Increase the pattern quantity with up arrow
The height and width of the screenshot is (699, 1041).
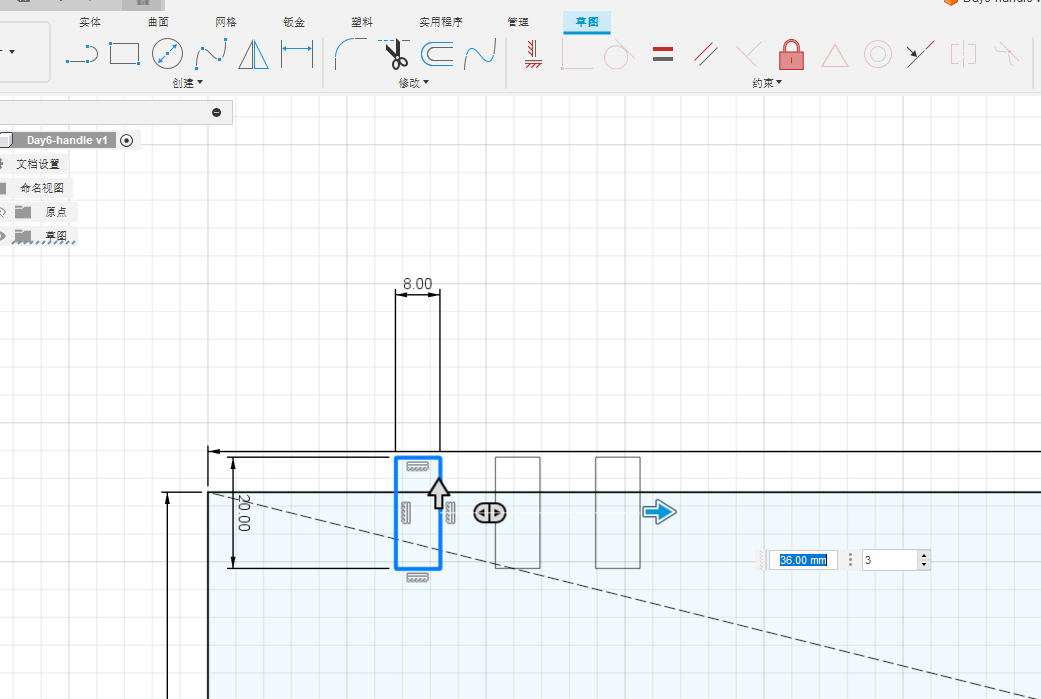pyautogui.click(x=923, y=555)
